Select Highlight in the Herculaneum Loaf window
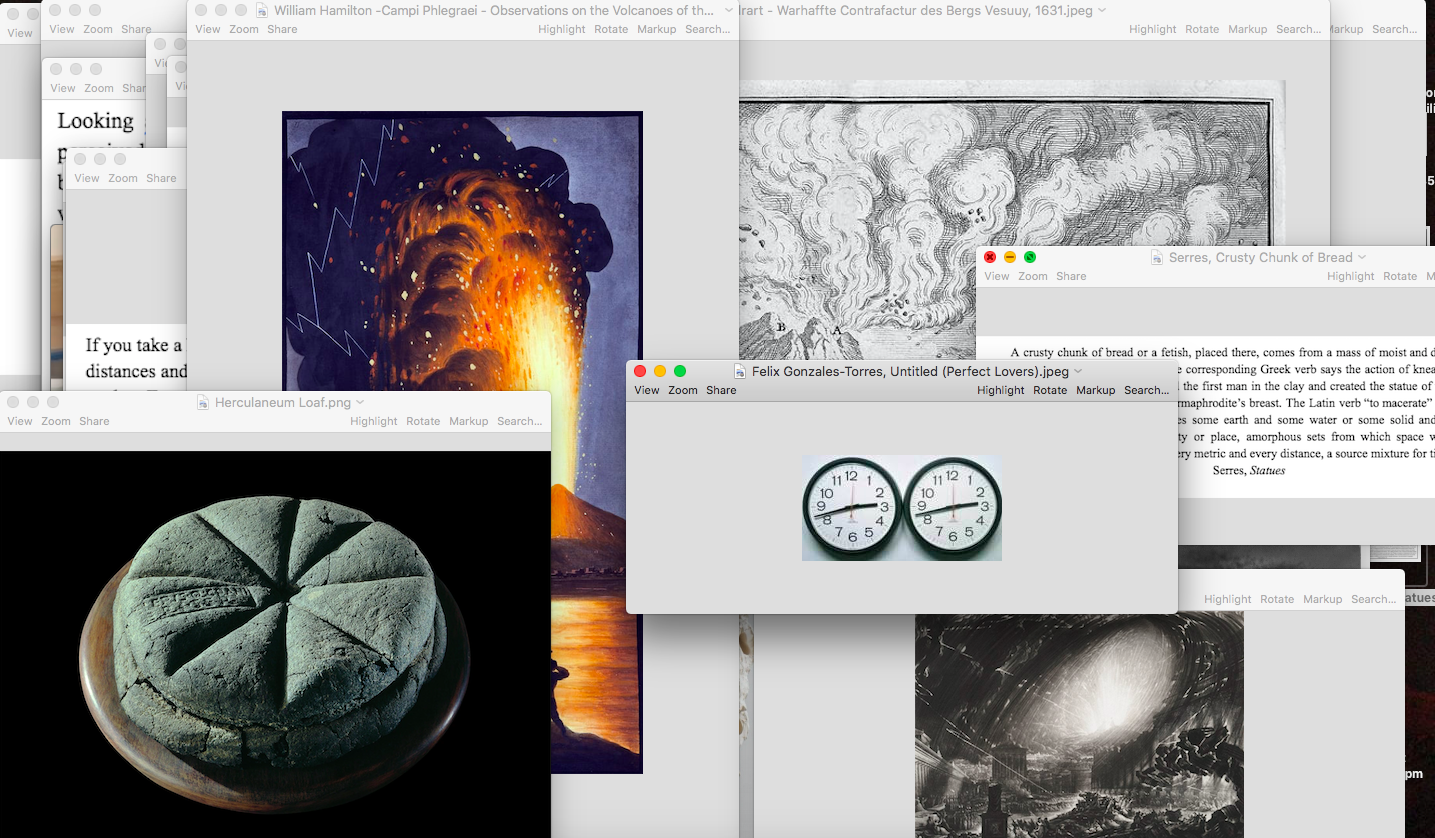The width and height of the screenshot is (1435, 838). click(x=374, y=421)
